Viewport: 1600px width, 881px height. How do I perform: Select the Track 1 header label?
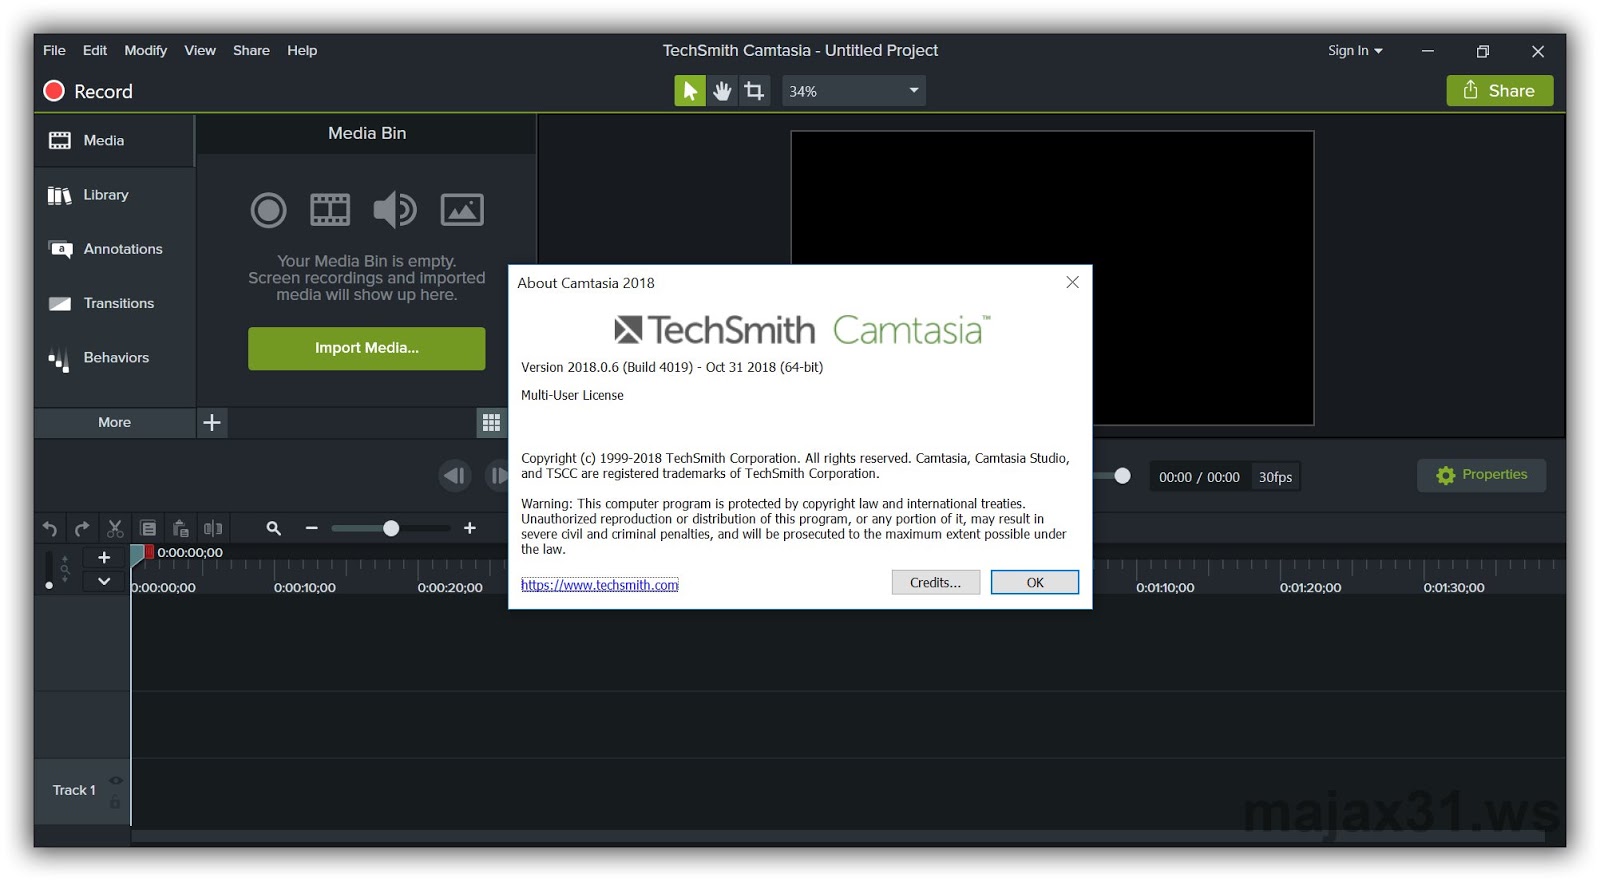(74, 790)
